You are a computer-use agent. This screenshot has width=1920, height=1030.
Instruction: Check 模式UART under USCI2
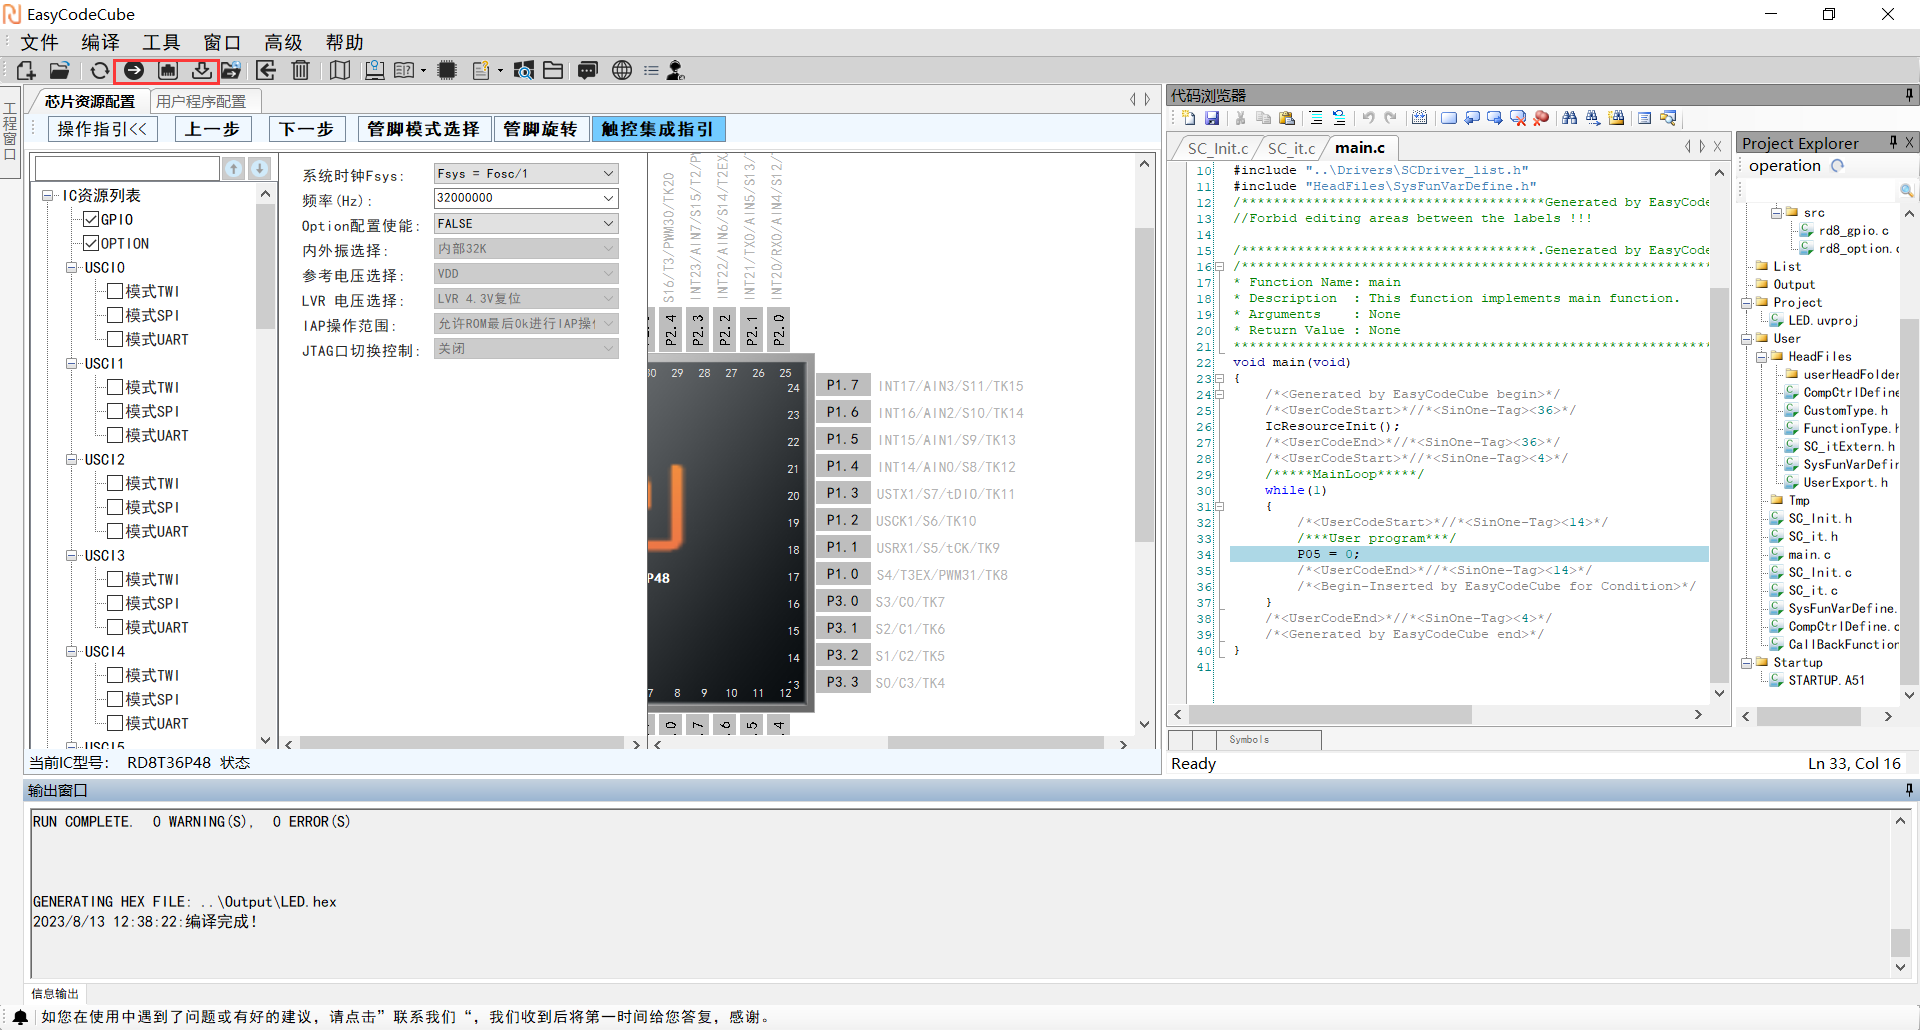115,531
